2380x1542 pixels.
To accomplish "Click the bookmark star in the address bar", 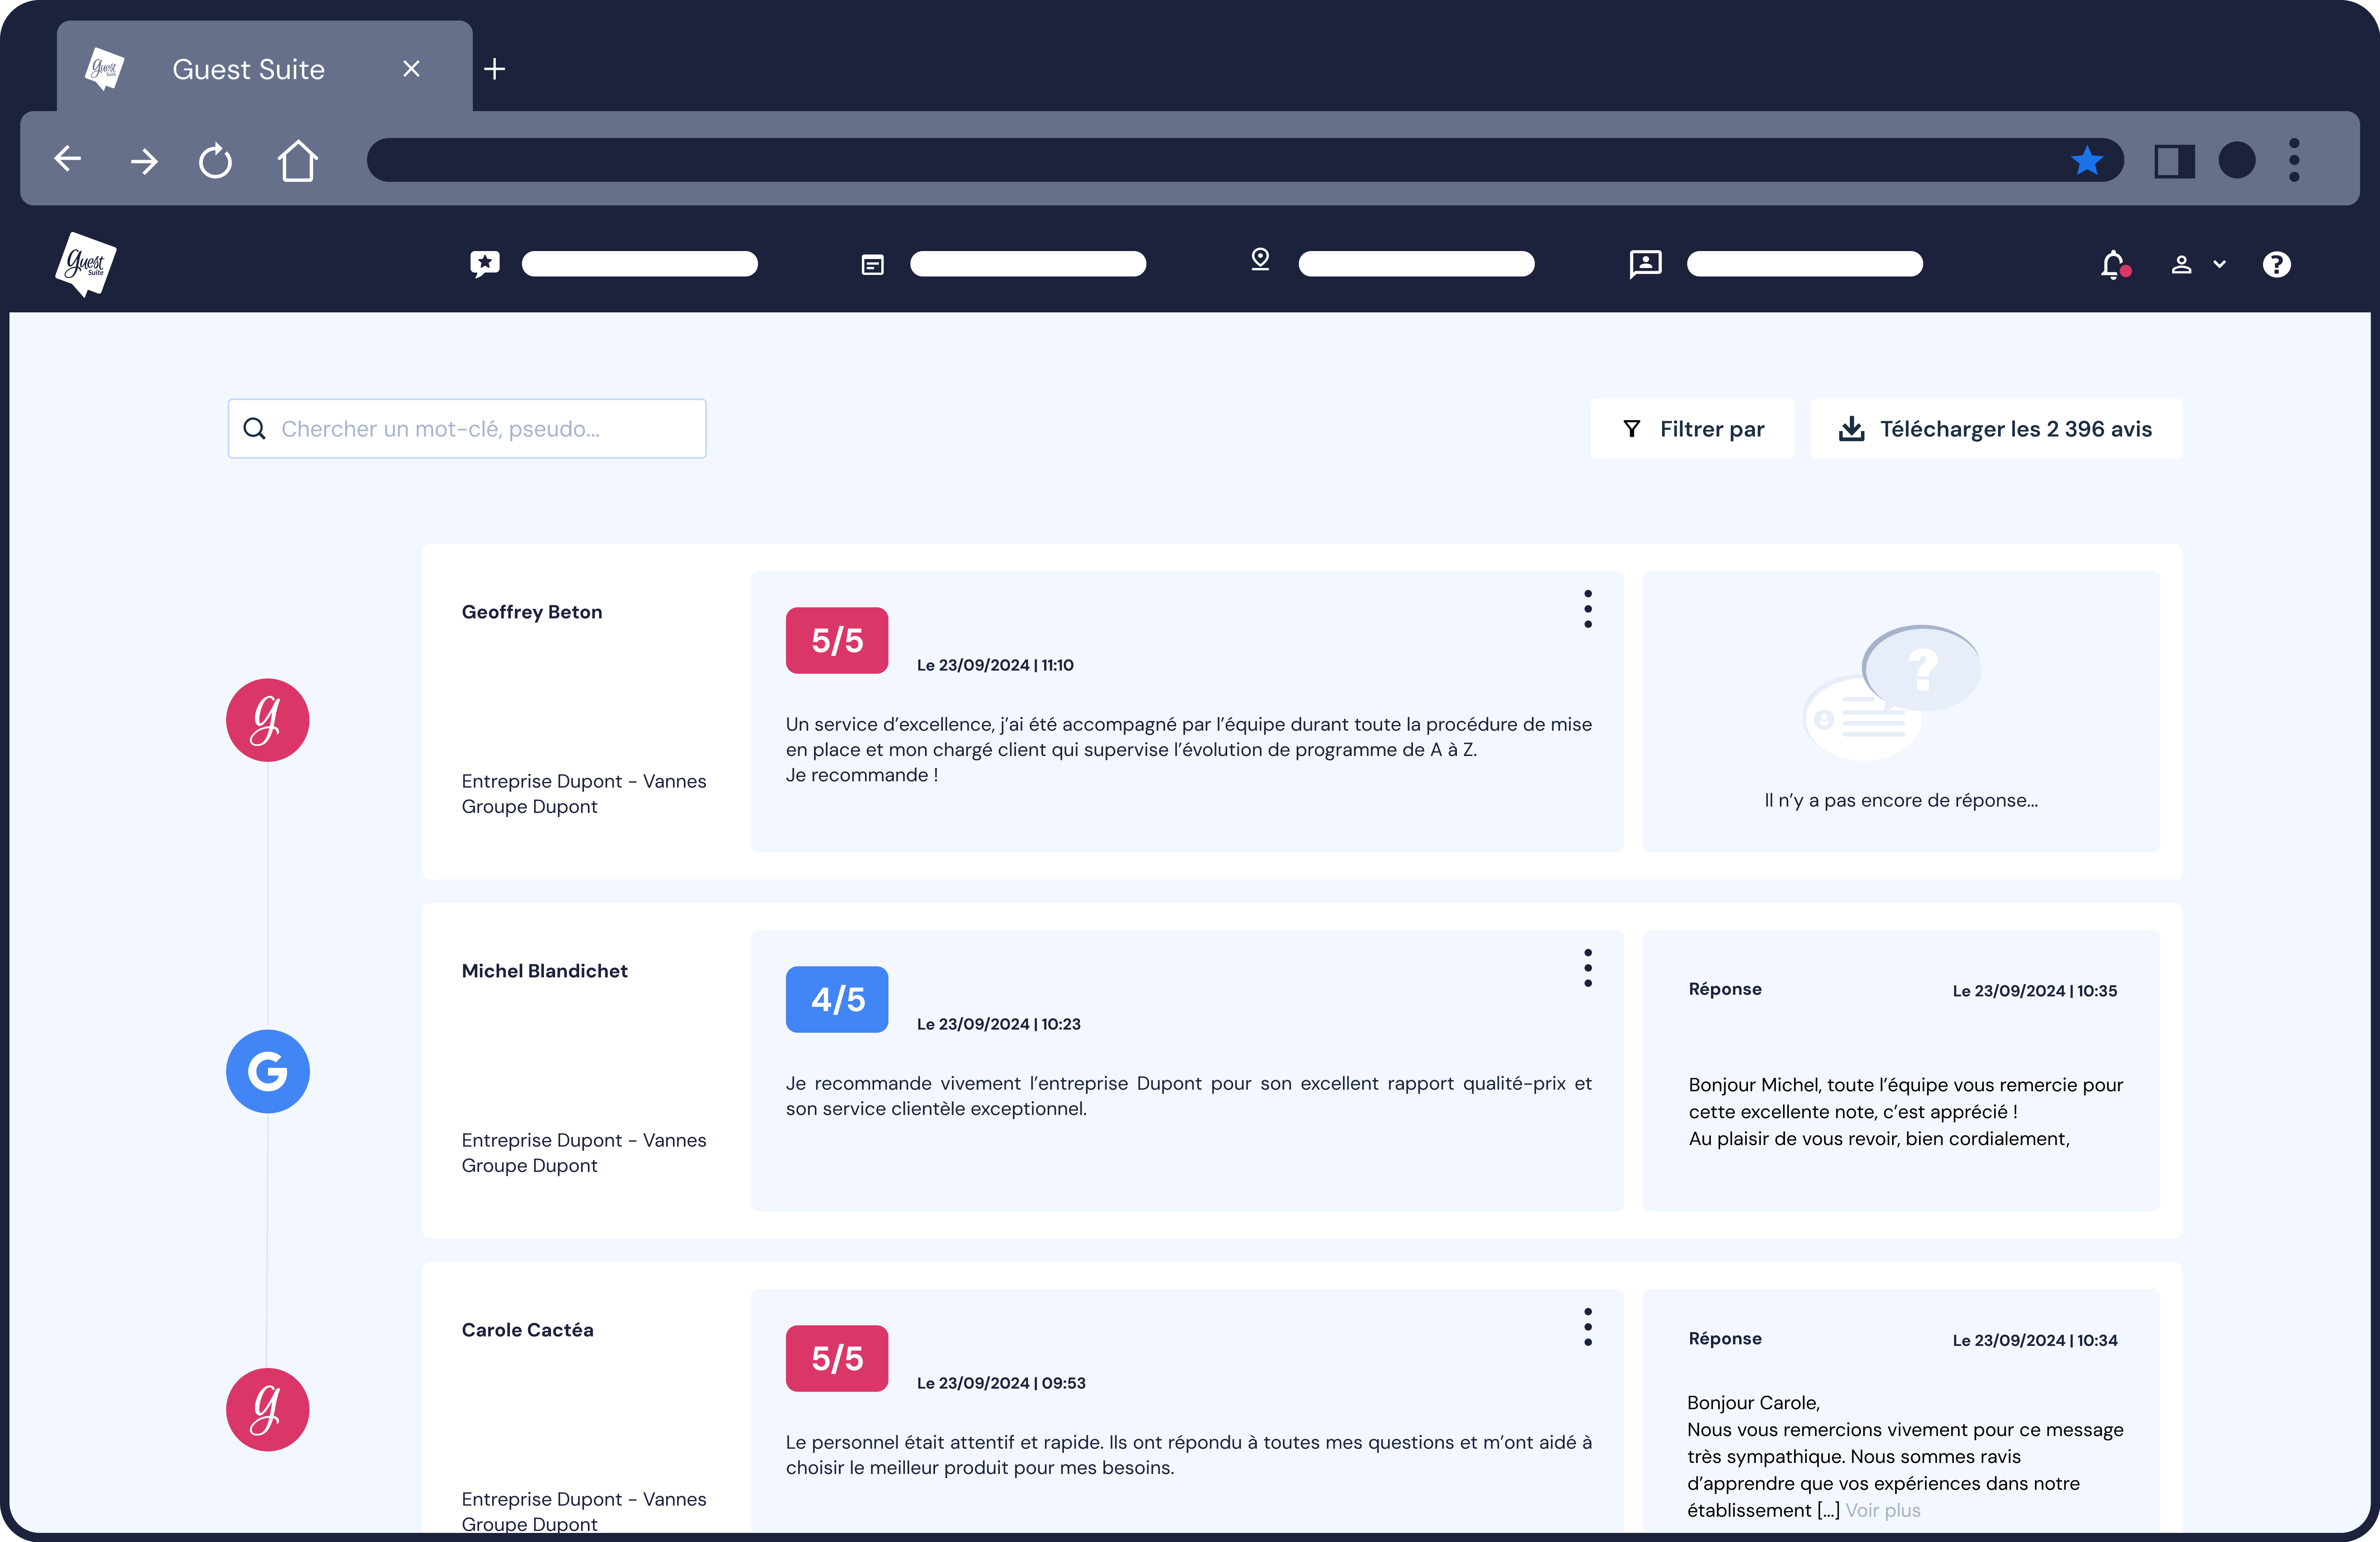I will (2087, 160).
